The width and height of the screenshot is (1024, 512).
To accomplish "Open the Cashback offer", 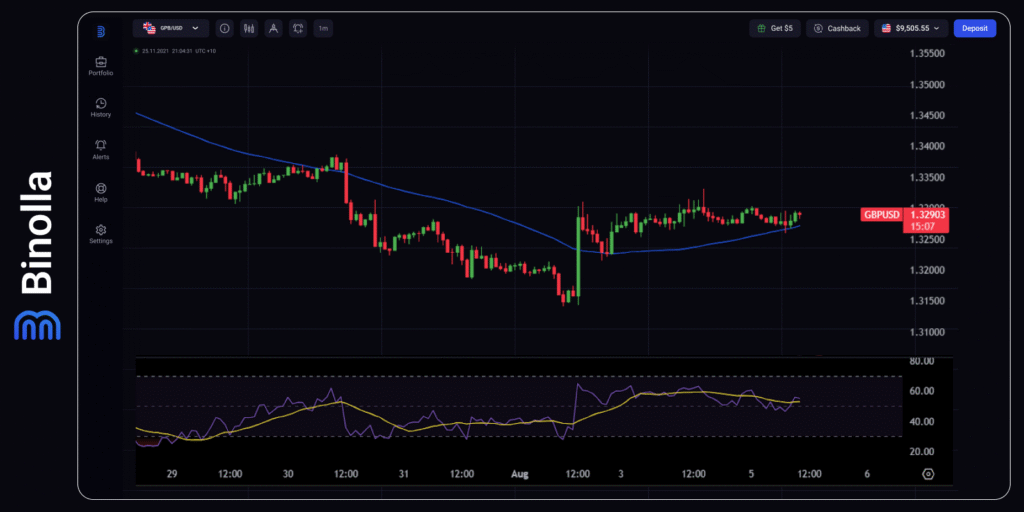I will (837, 29).
